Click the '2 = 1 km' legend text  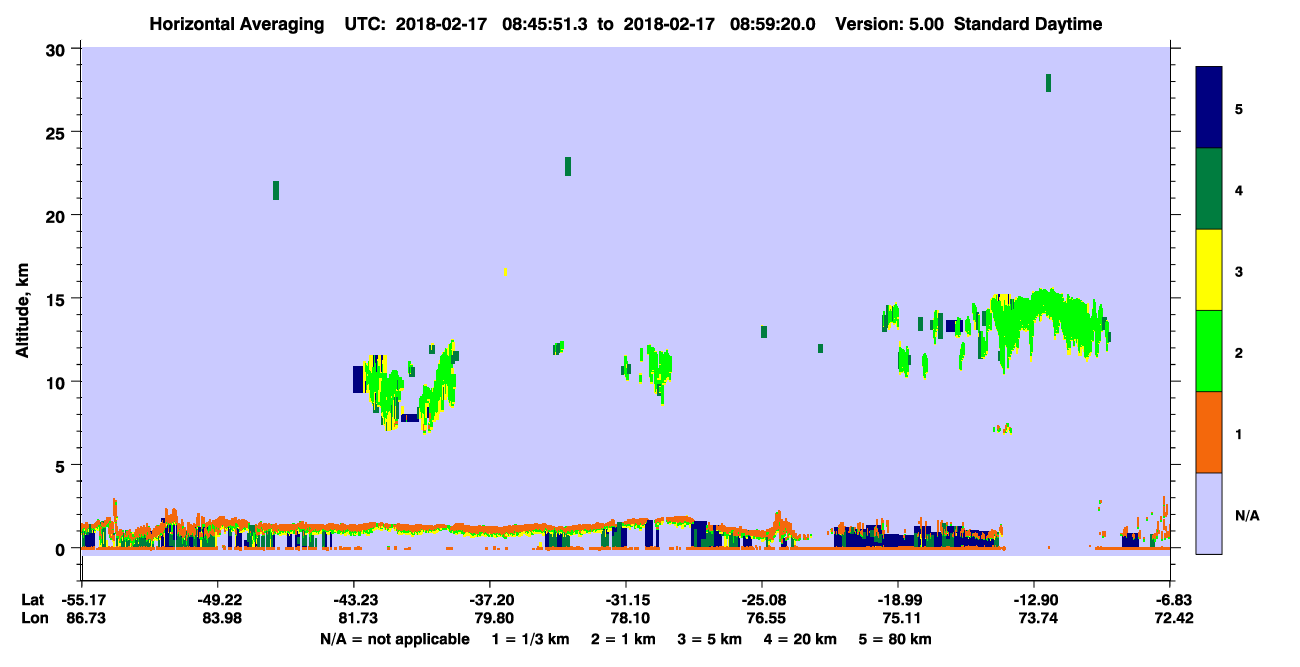623,639
